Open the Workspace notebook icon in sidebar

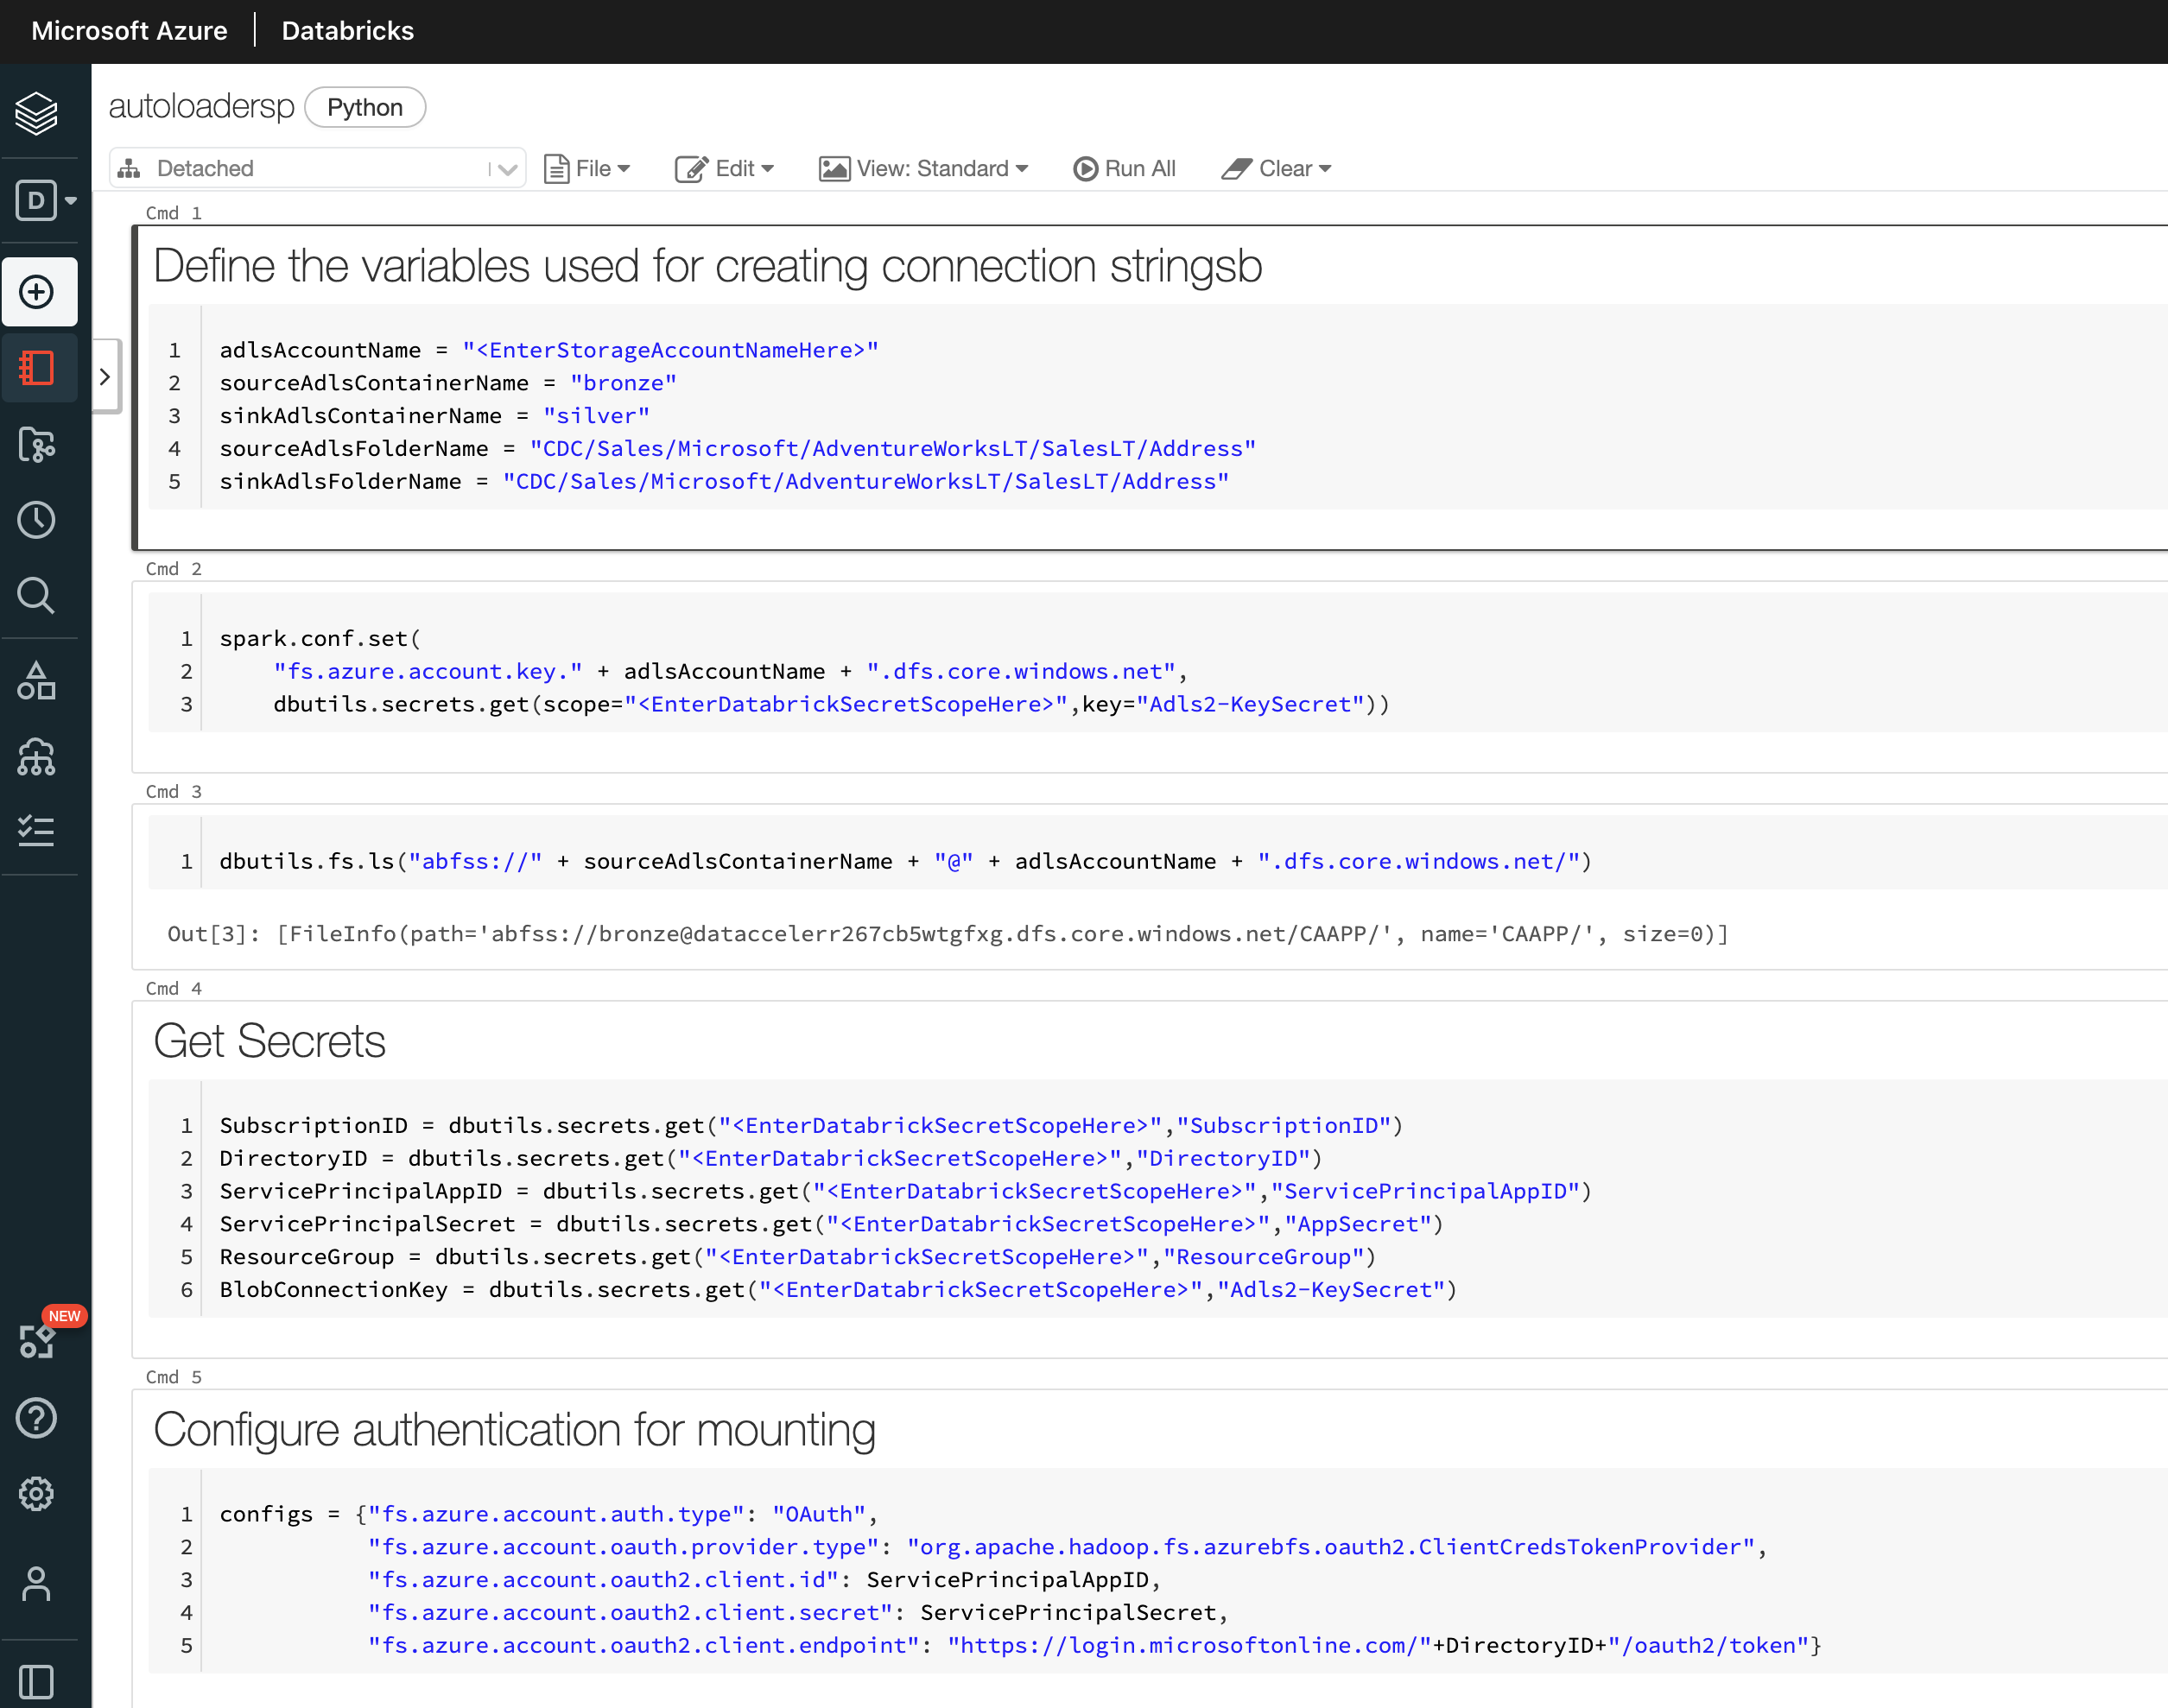pyautogui.click(x=38, y=368)
